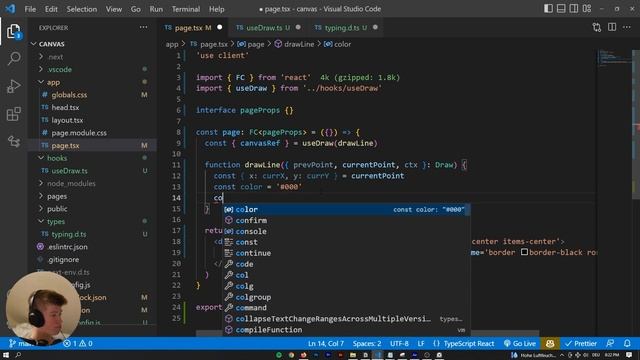Open layout.tsx in explorer
This screenshot has width=640, height=360.
67,120
